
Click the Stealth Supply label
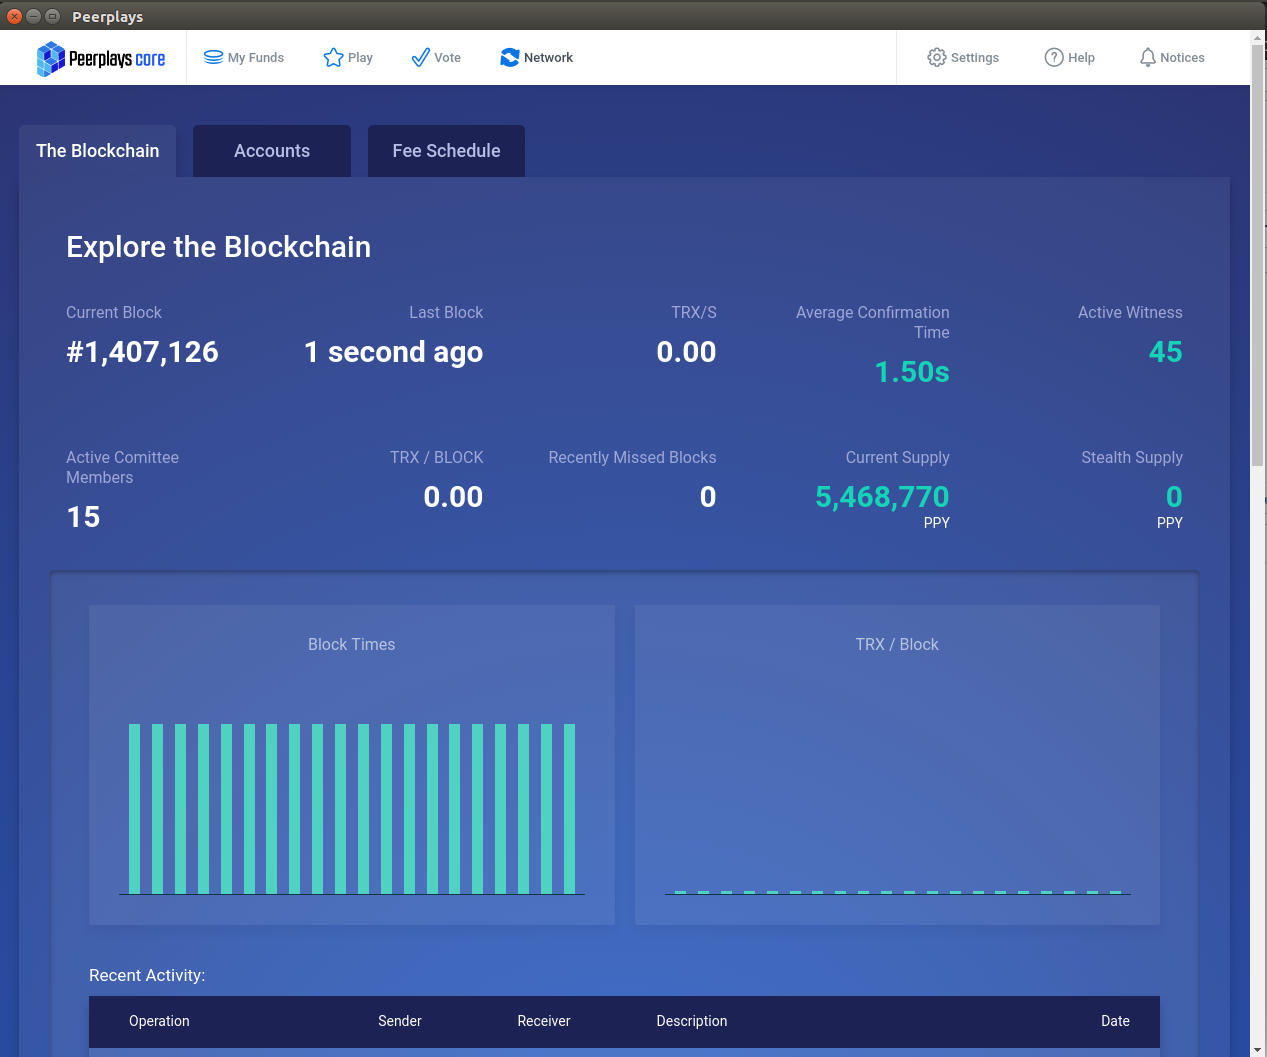1132,458
